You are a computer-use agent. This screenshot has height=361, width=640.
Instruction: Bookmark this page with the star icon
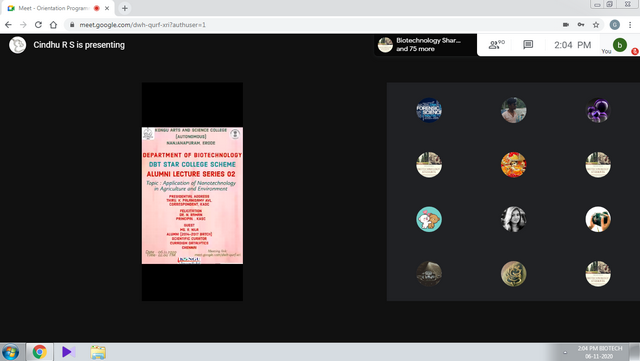pos(596,25)
